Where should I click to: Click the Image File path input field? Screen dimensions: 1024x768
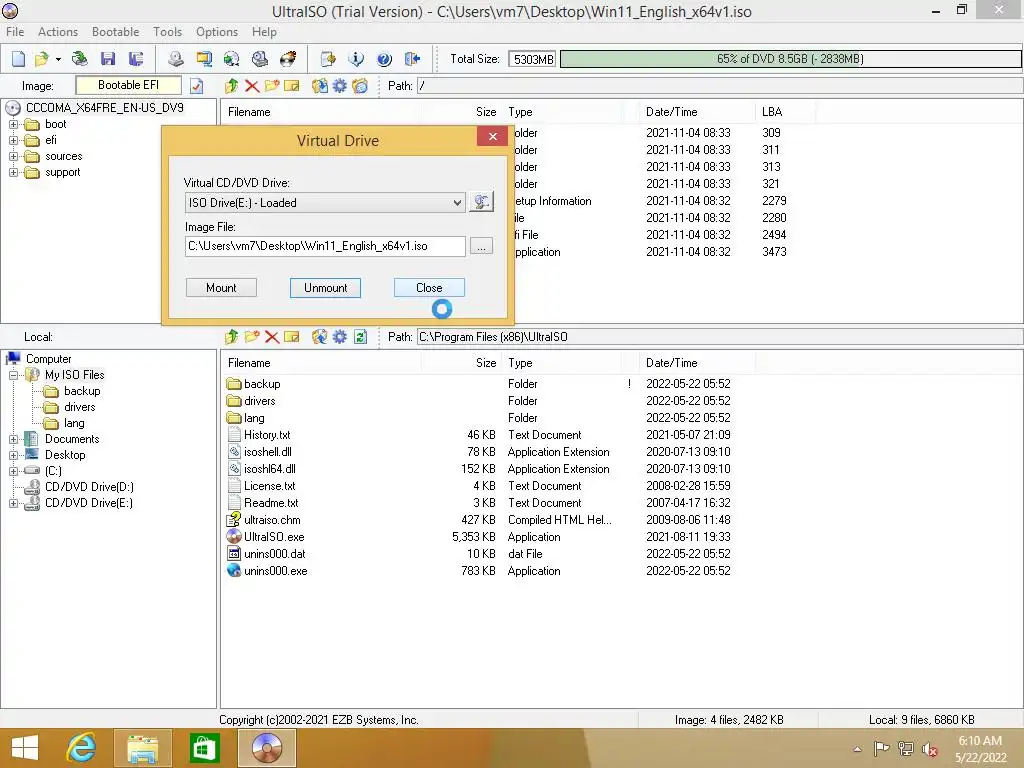tap(325, 246)
